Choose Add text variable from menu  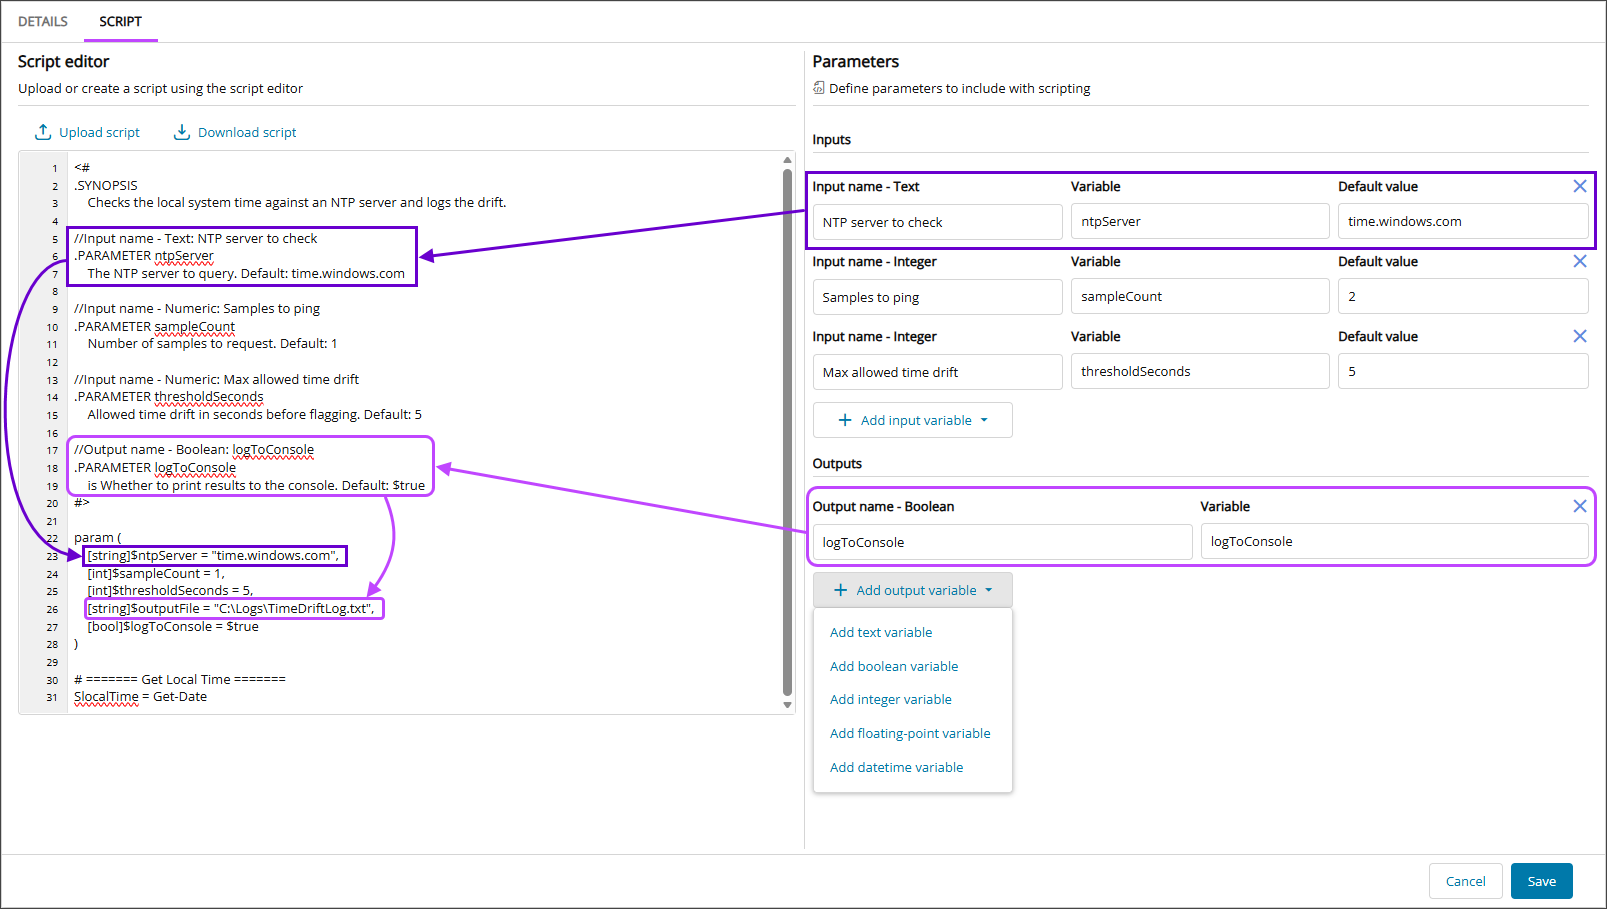880,632
